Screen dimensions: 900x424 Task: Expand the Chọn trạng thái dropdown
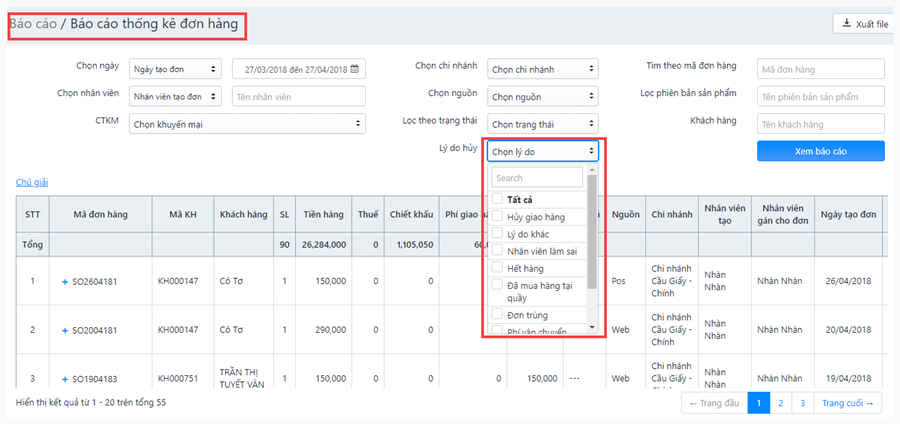[x=543, y=123]
